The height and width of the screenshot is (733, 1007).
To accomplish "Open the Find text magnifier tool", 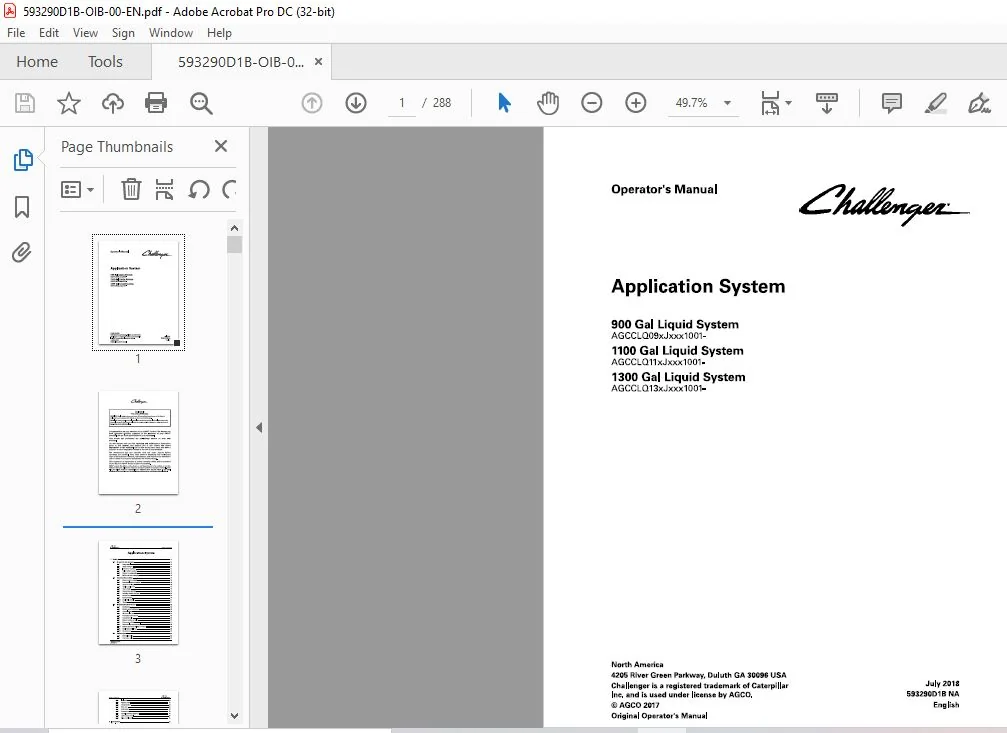I will pyautogui.click(x=201, y=103).
